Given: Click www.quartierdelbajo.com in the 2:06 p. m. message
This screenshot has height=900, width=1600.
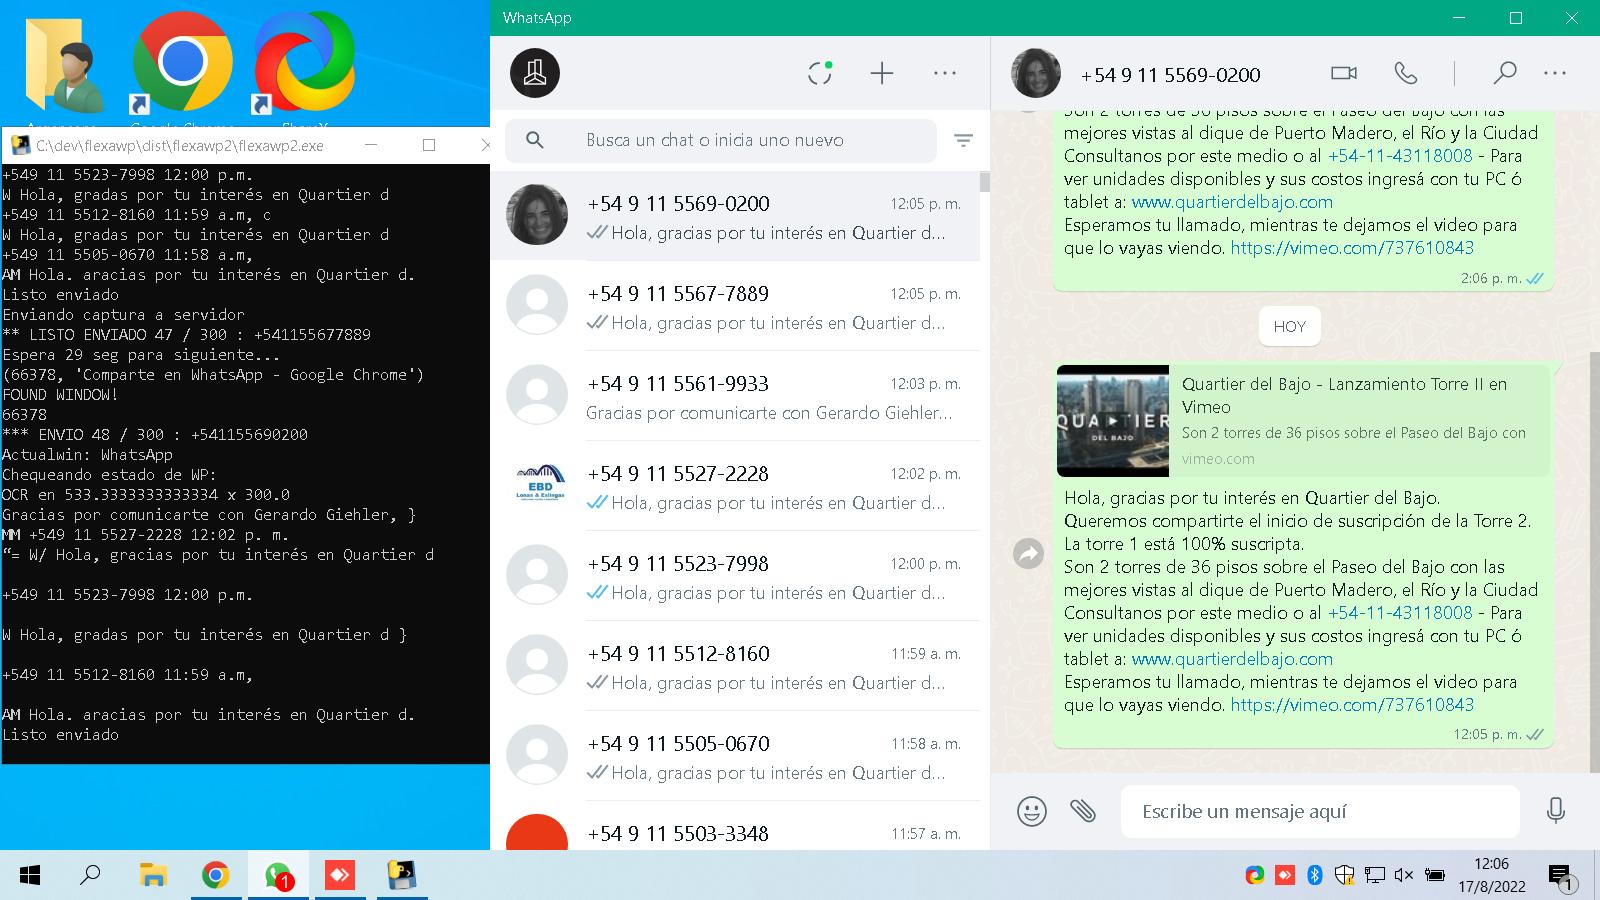Looking at the screenshot, I should [1232, 202].
